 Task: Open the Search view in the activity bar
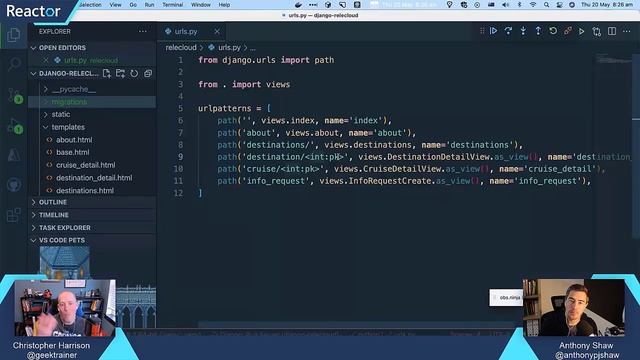click(x=14, y=63)
